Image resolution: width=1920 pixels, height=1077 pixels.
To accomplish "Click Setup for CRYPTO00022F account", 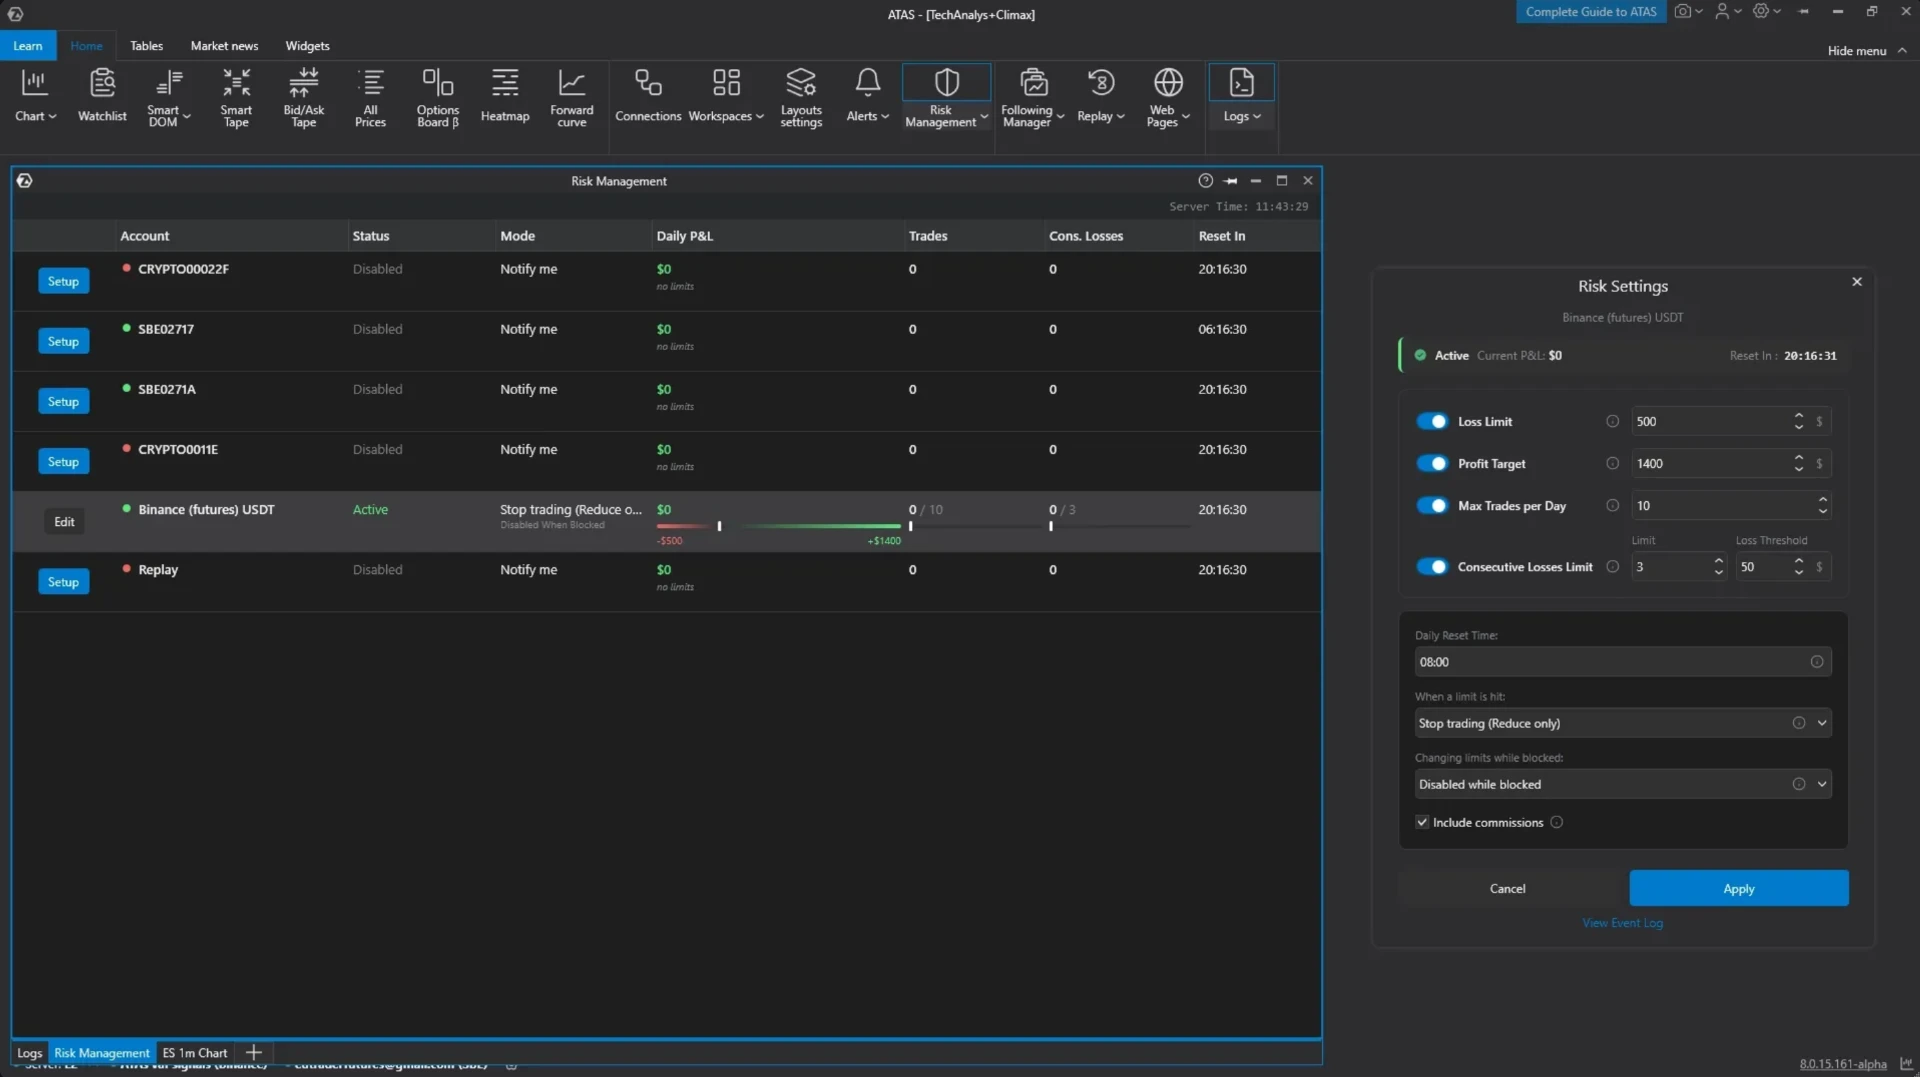I will tap(63, 281).
